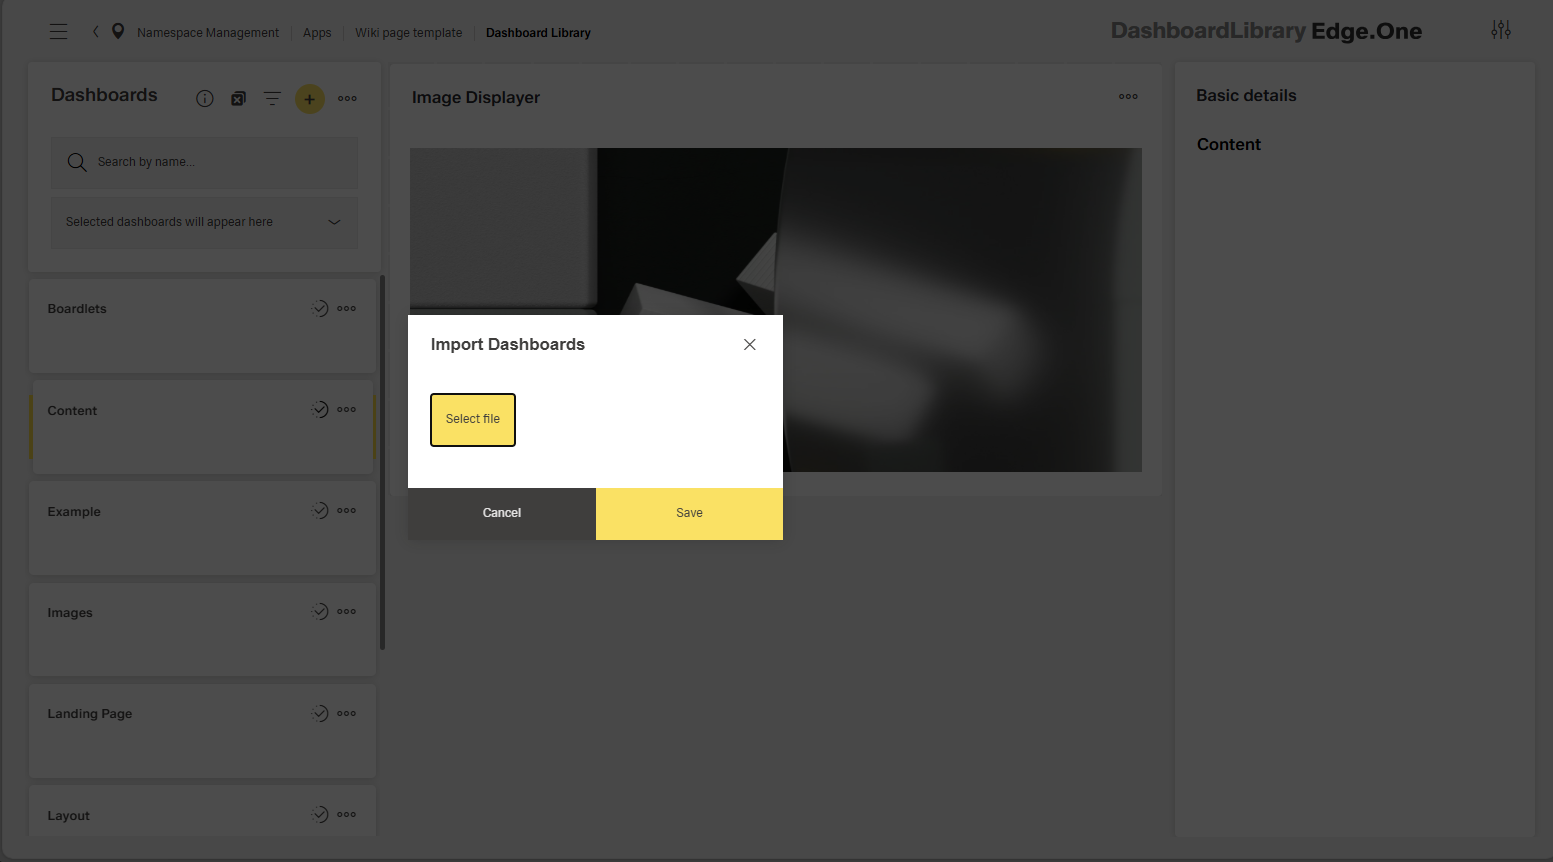Screen dimensions: 1553x862
Task: Click the status clock icon on Images dashboard
Action: pyautogui.click(x=319, y=611)
